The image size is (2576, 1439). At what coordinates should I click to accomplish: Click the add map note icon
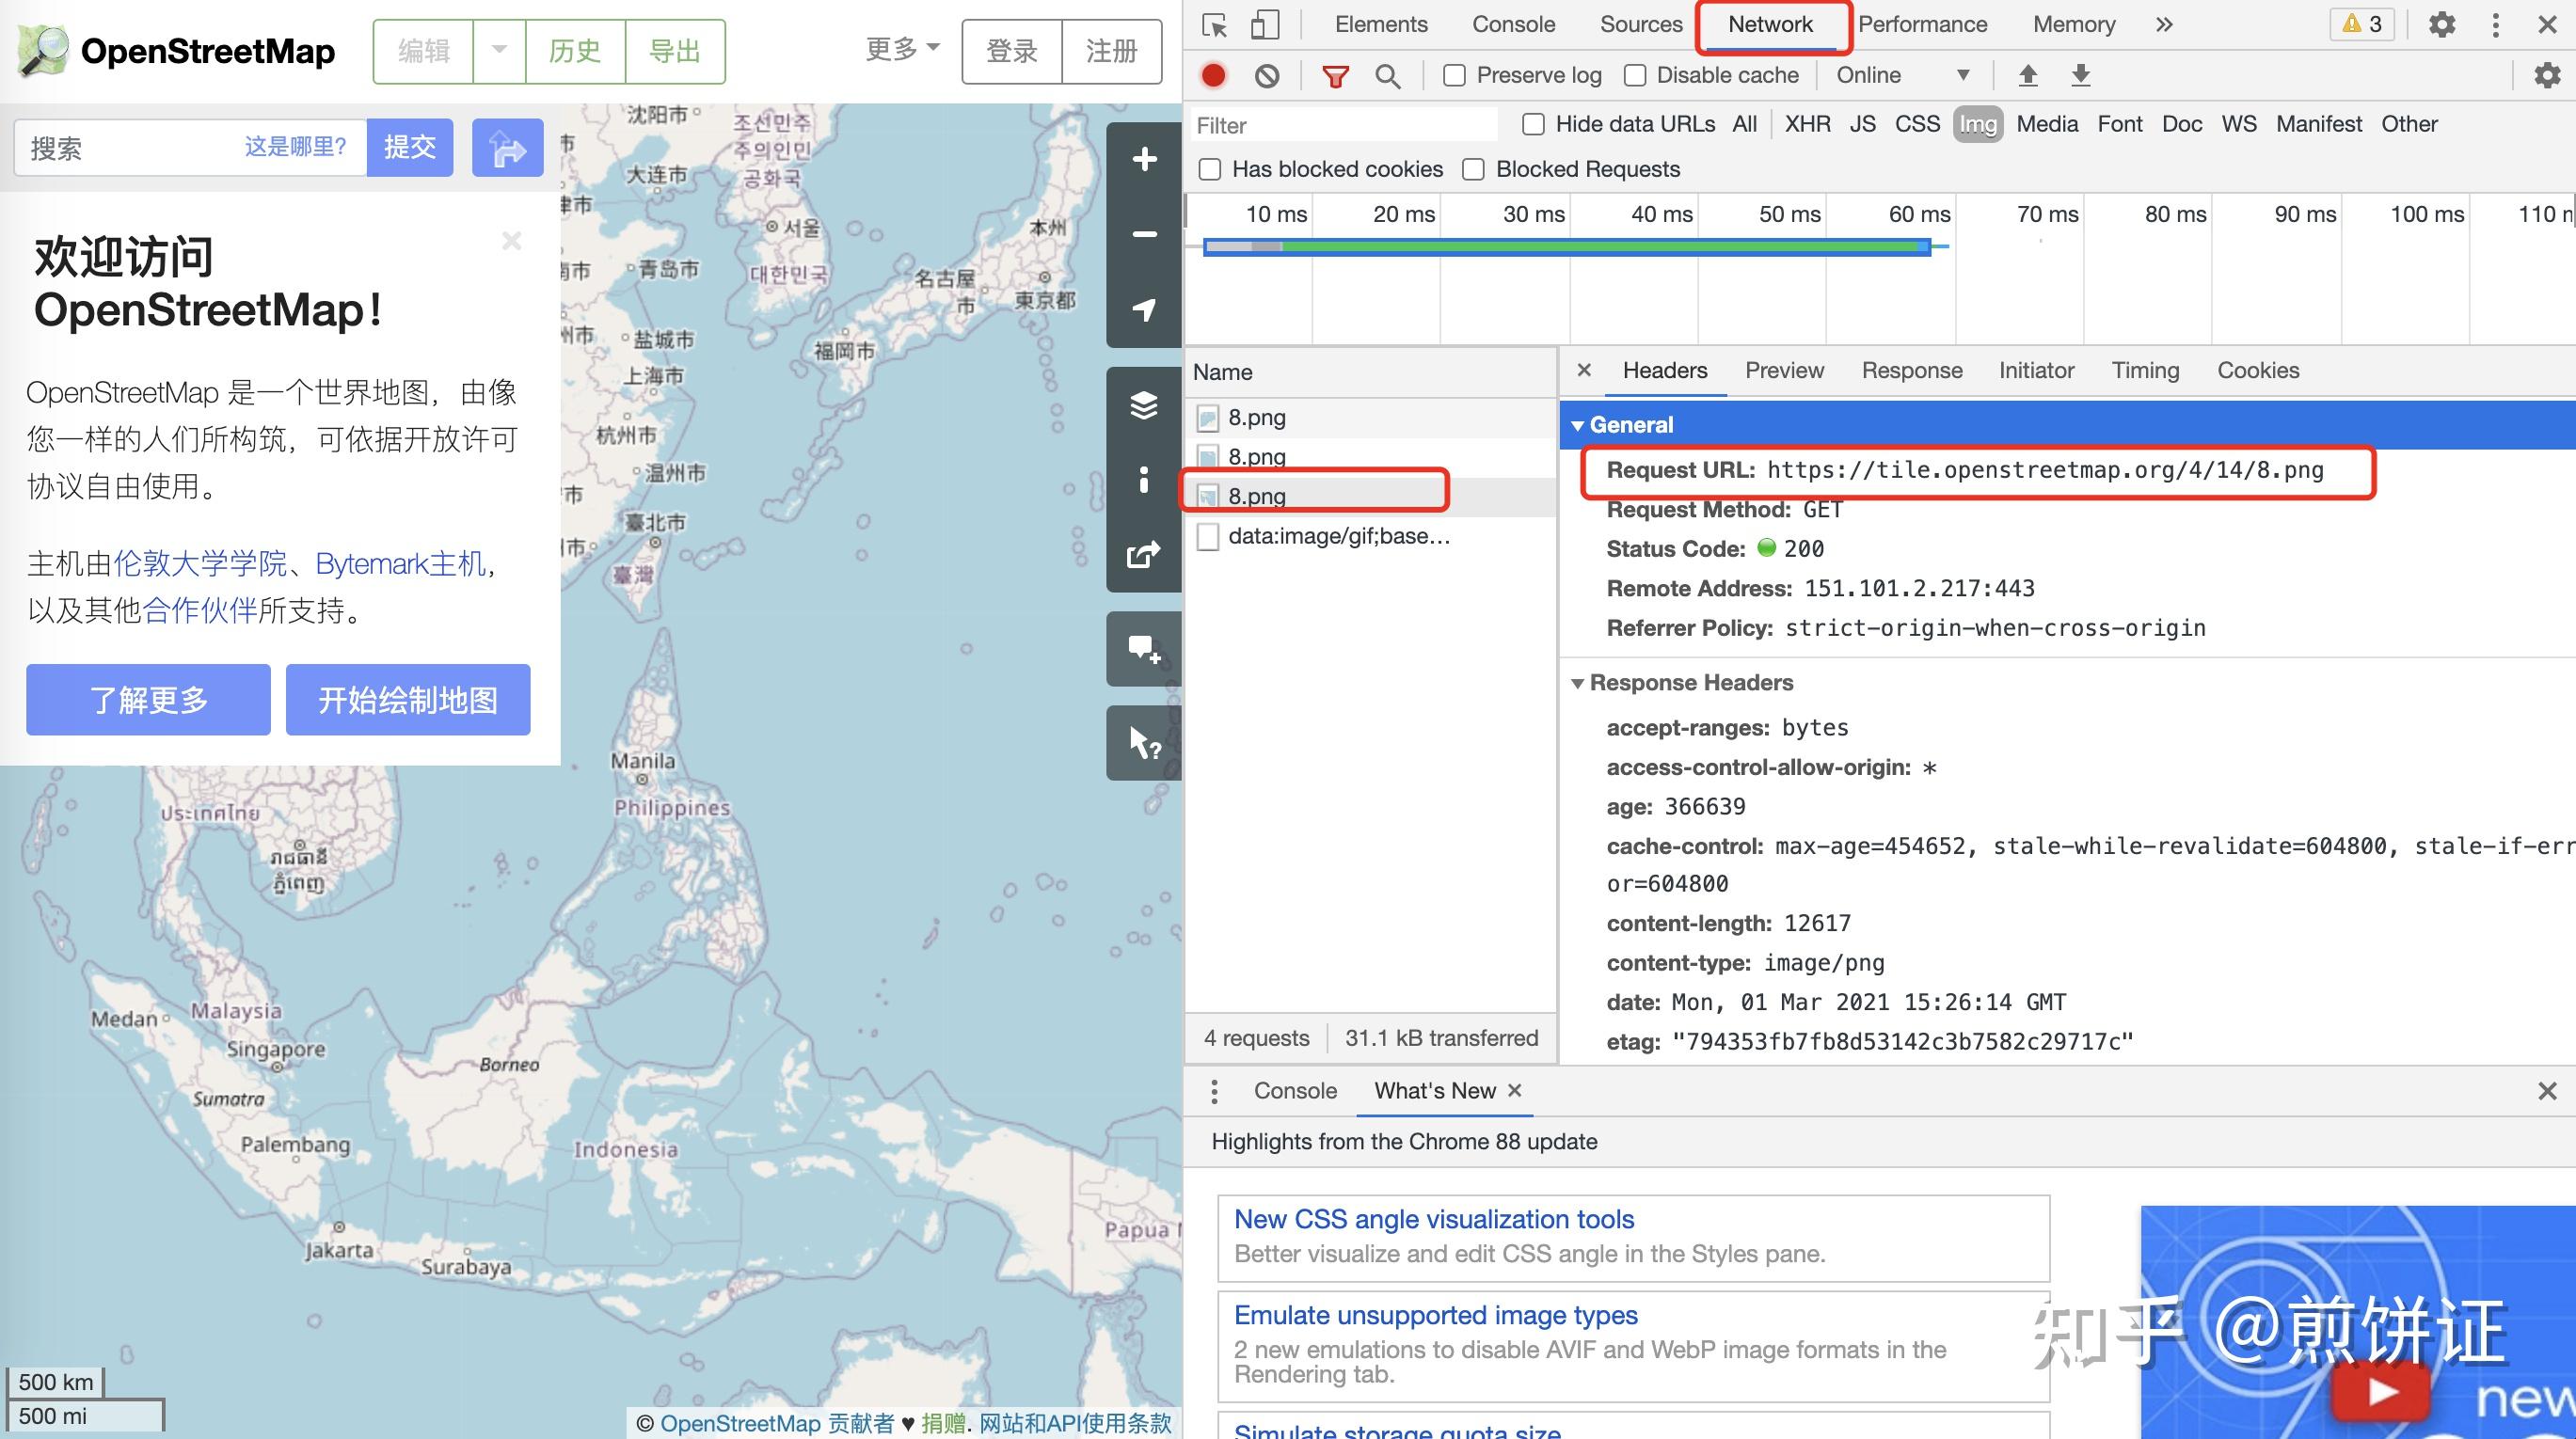tap(1144, 649)
